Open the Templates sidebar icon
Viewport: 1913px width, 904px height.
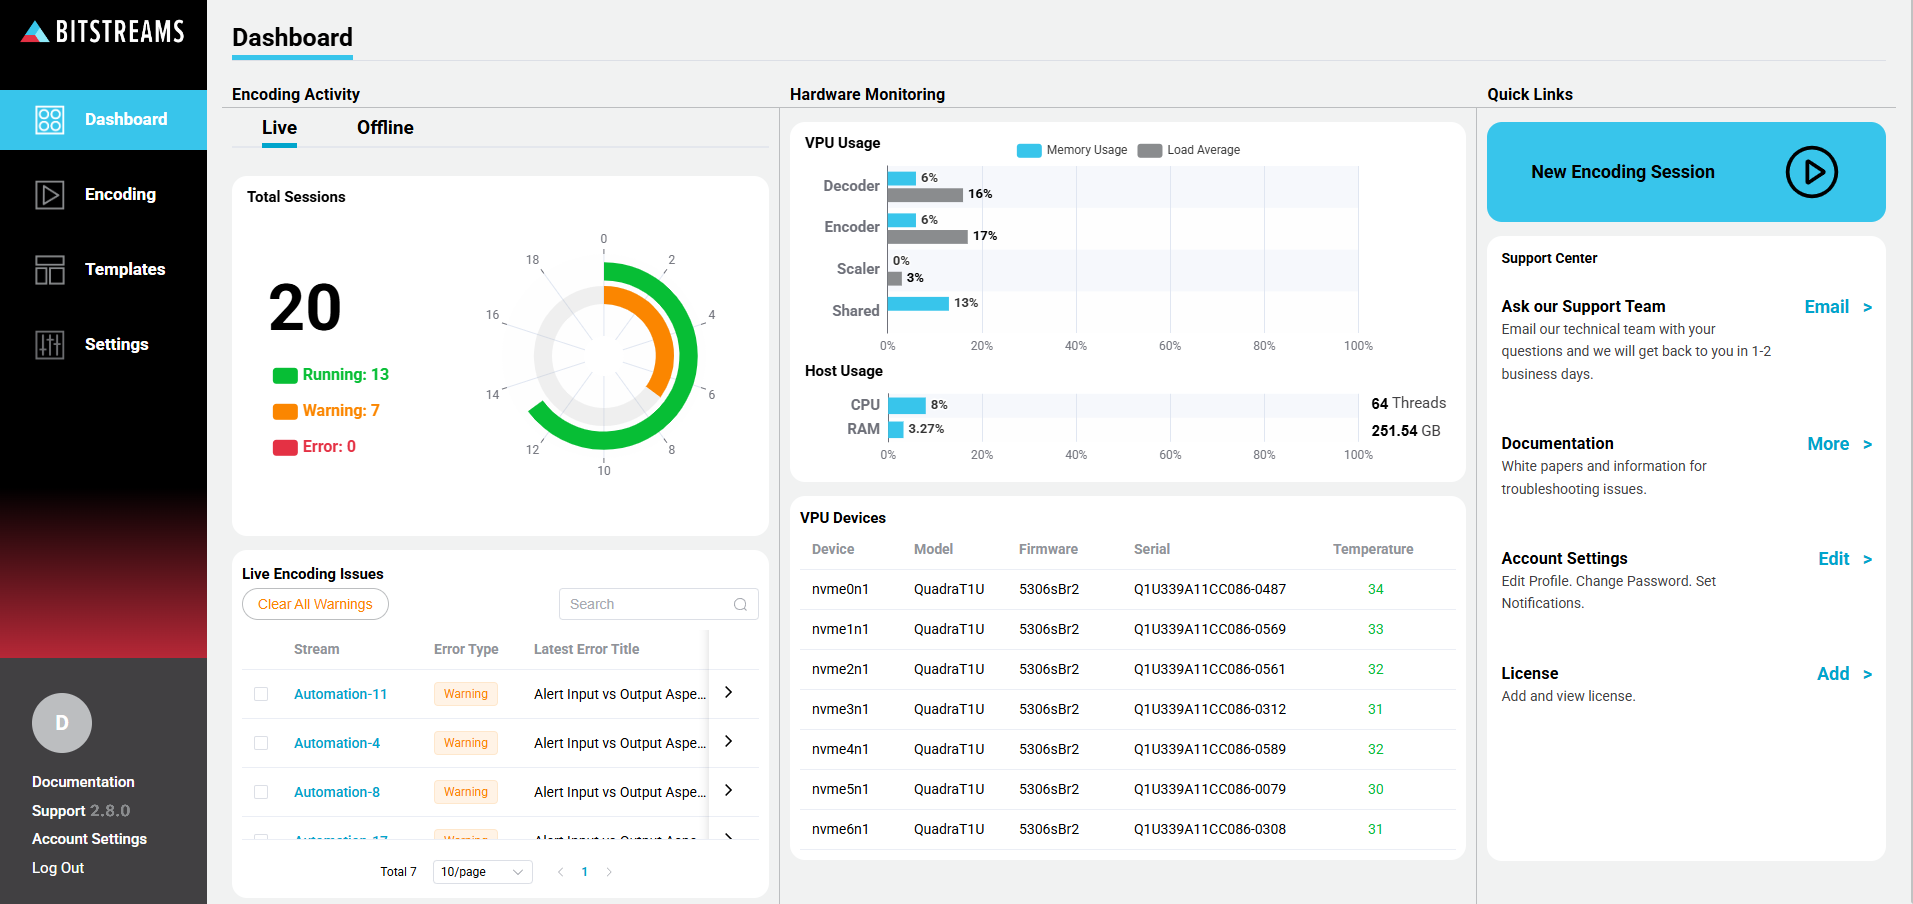(x=49, y=269)
